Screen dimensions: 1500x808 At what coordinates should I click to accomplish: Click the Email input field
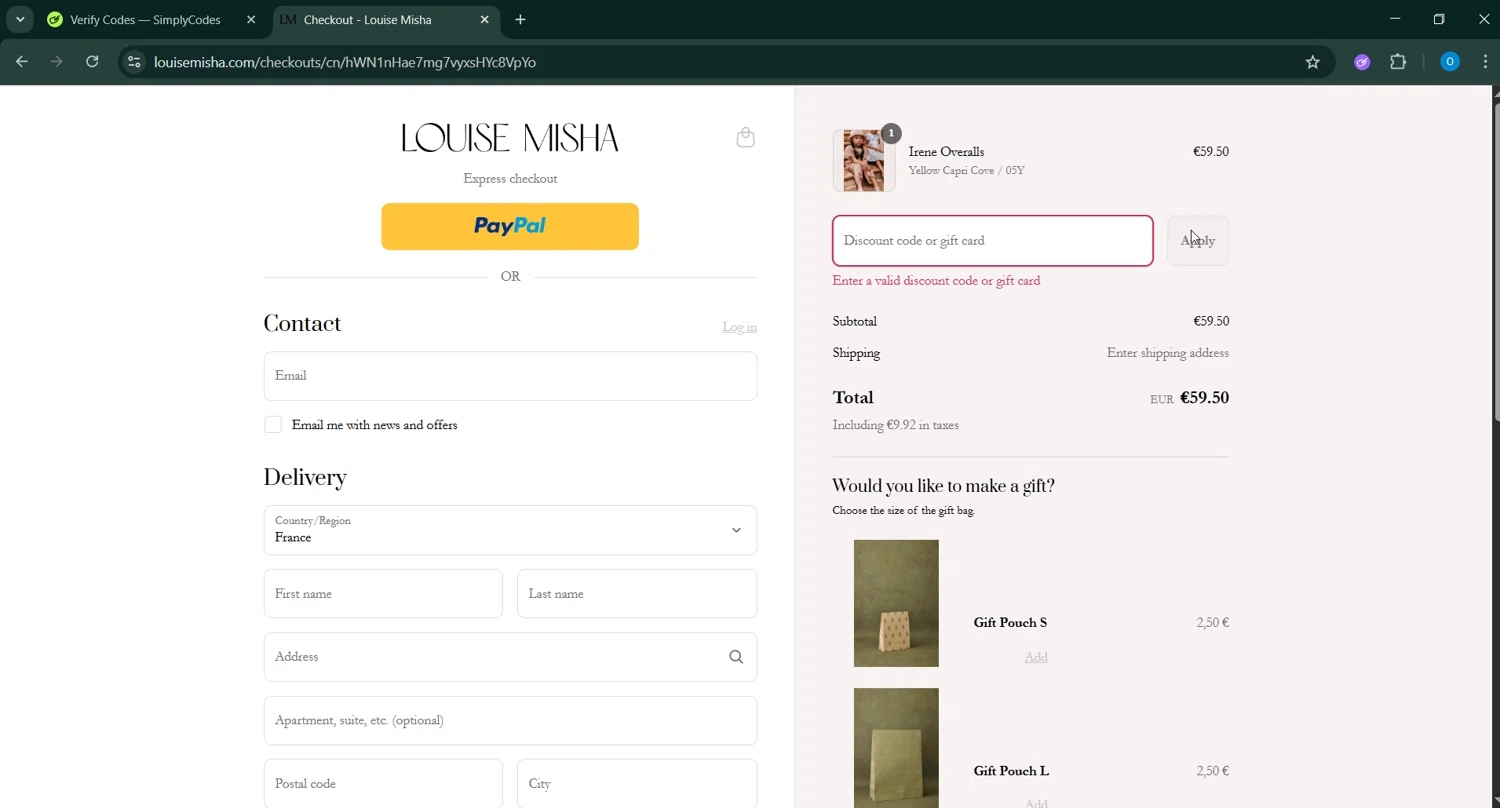[x=510, y=376]
